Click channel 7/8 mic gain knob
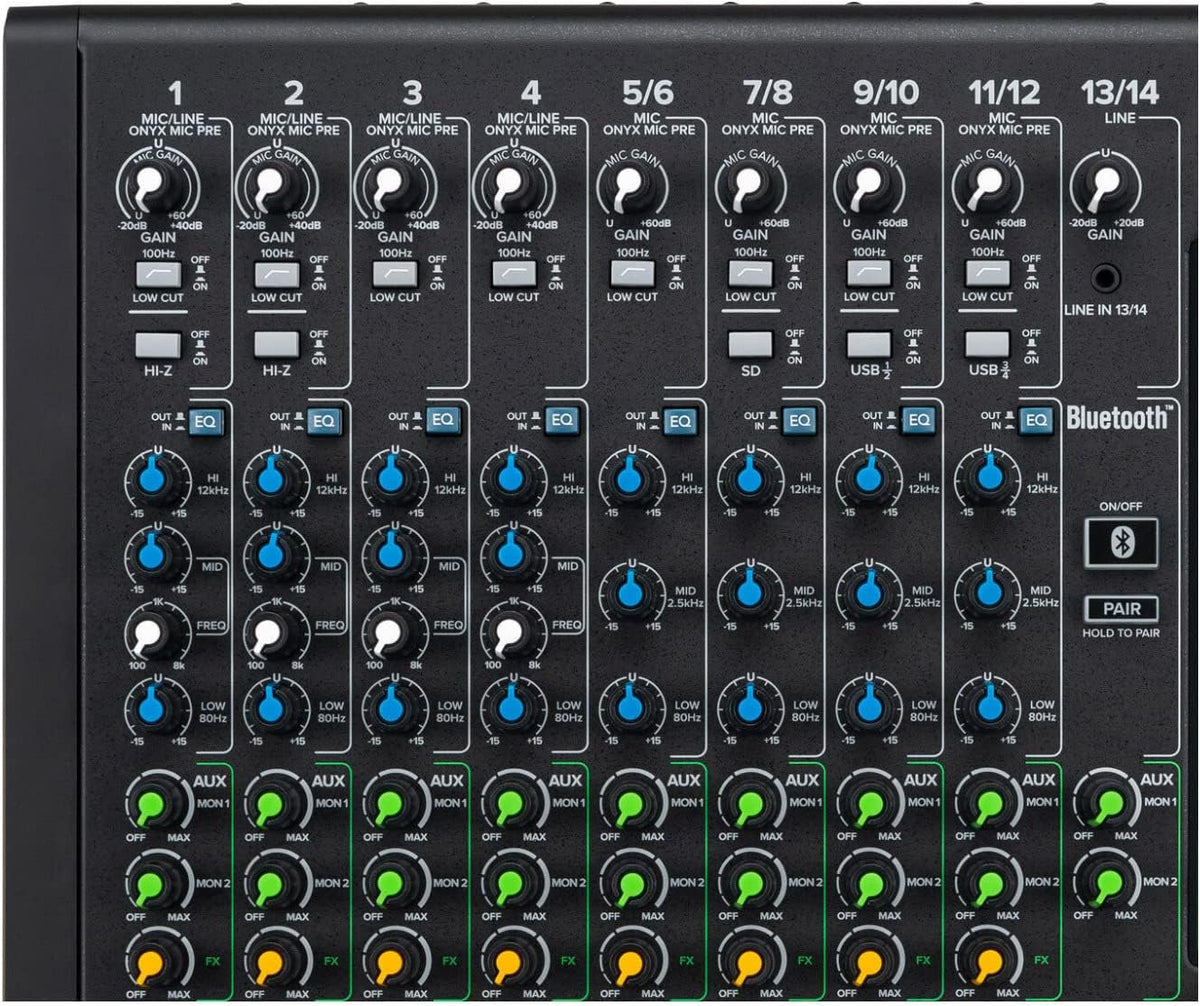The image size is (1200, 1006). pos(749,187)
